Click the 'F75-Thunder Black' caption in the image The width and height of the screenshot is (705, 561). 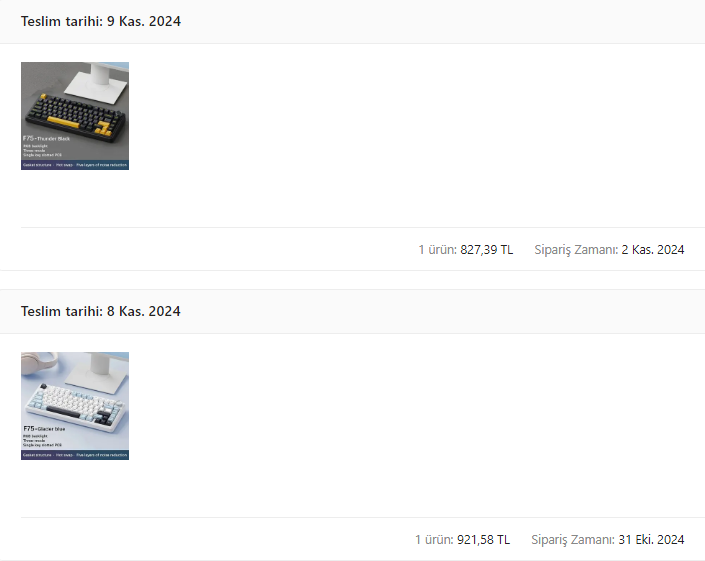point(46,138)
